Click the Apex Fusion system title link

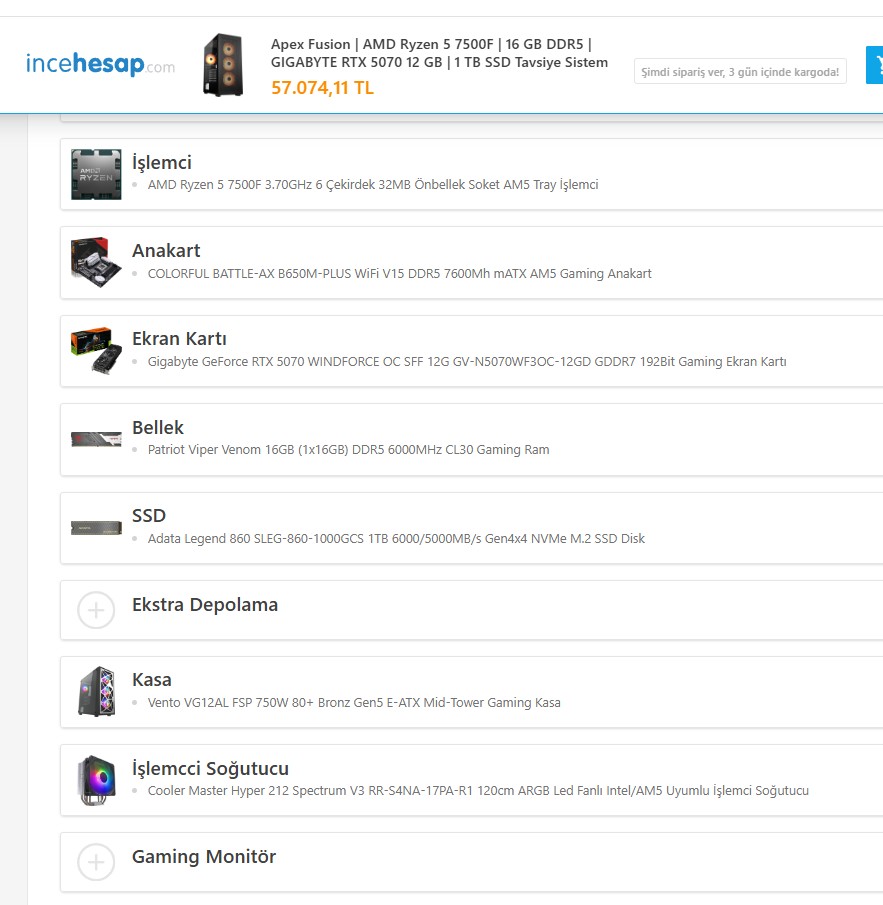tap(439, 53)
